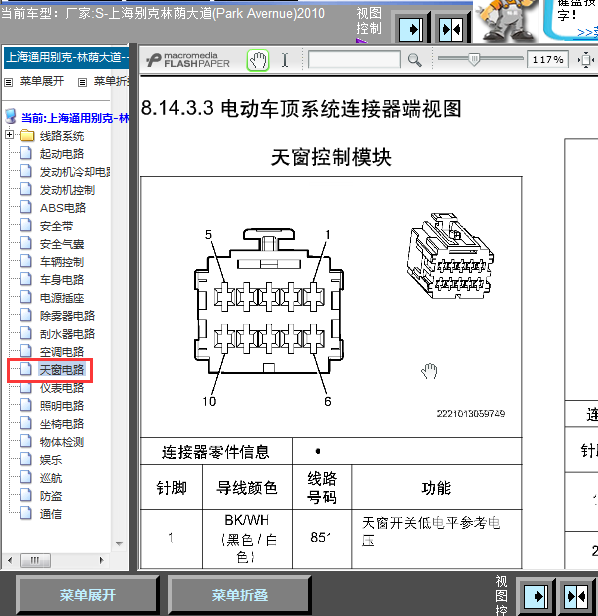Open 安全带 tree item

[x=56, y=226]
